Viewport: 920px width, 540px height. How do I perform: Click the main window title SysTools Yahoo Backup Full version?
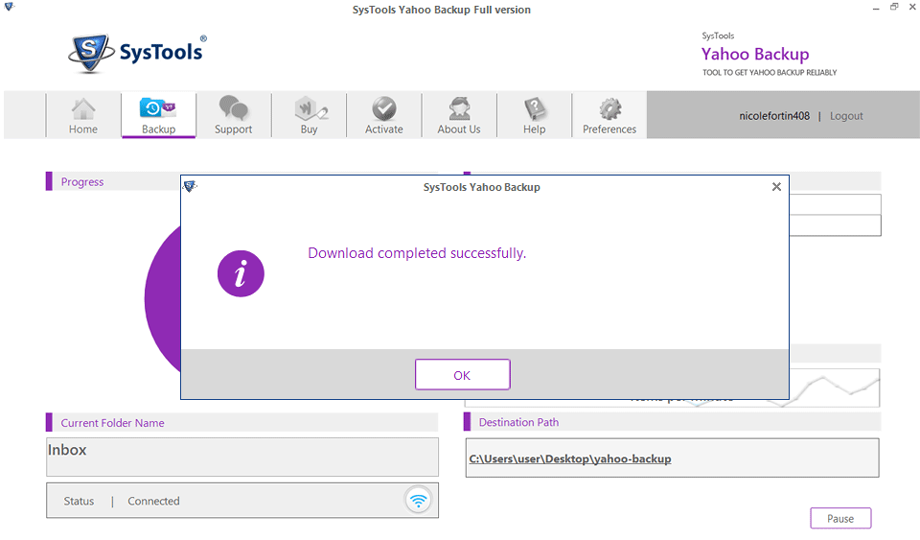(x=442, y=10)
